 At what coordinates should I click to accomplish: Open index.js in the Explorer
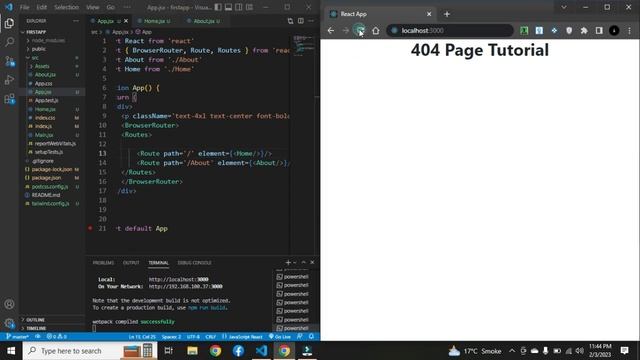coord(43,126)
